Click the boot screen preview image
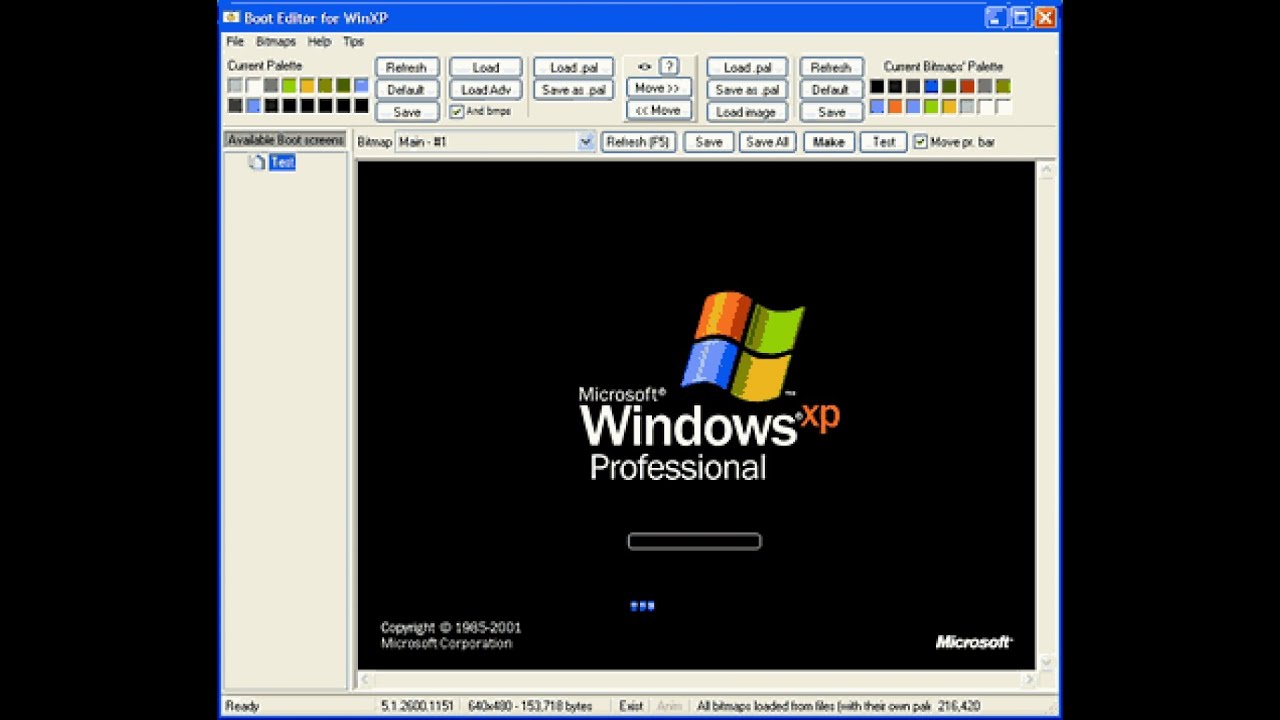This screenshot has height=720, width=1280. coord(696,415)
